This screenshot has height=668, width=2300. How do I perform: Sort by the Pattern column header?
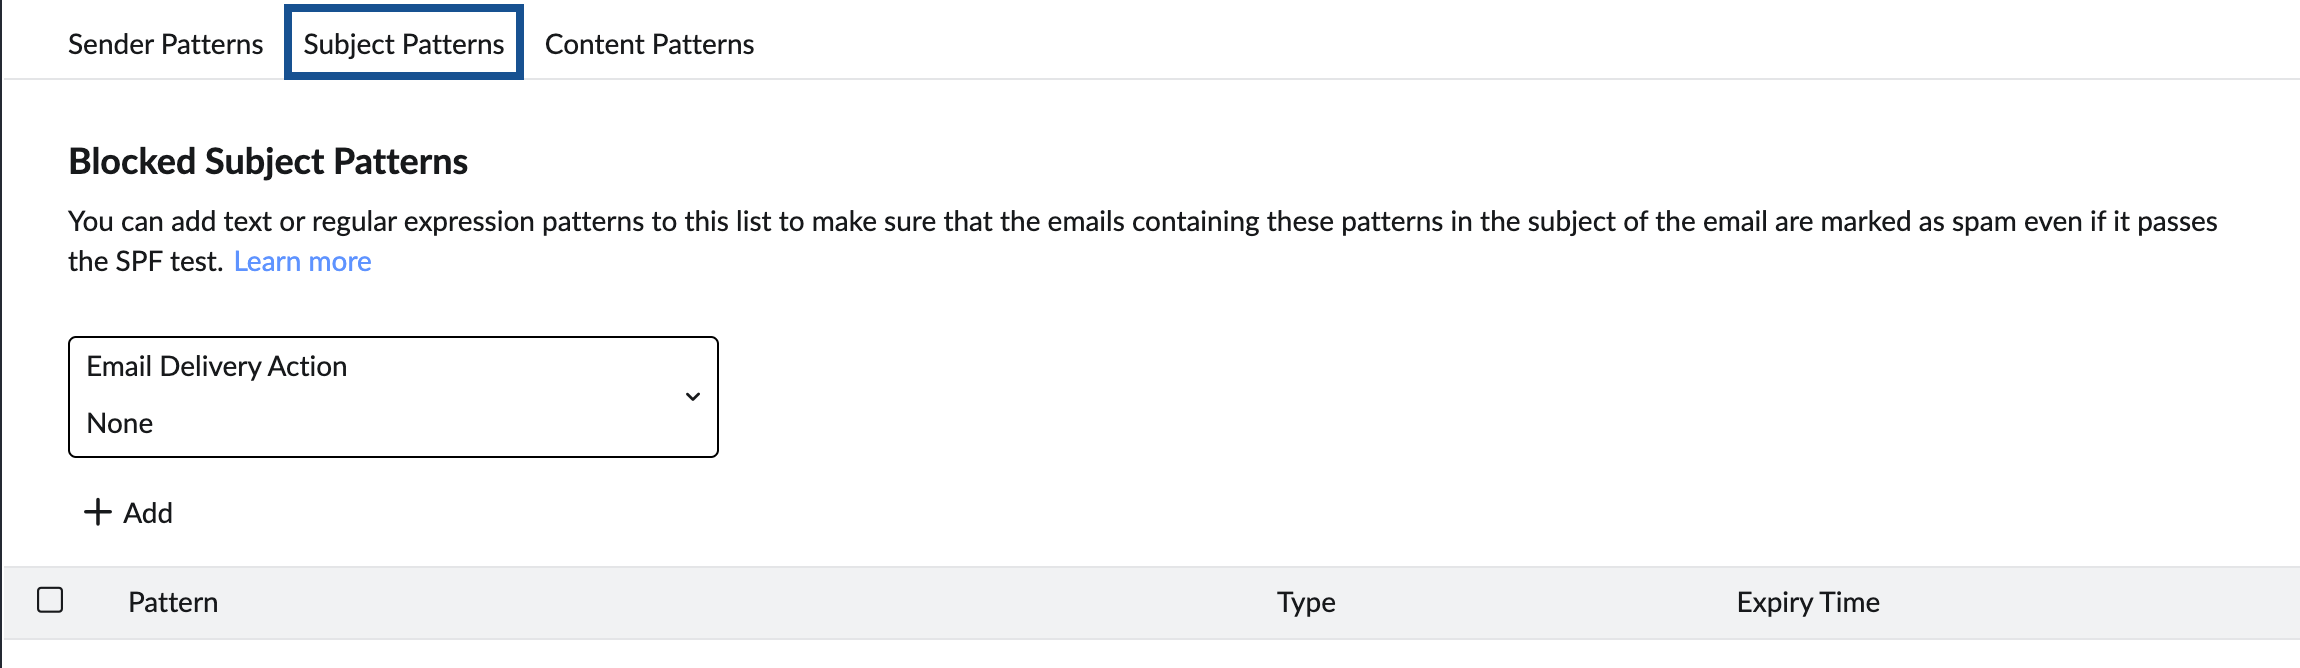173,602
